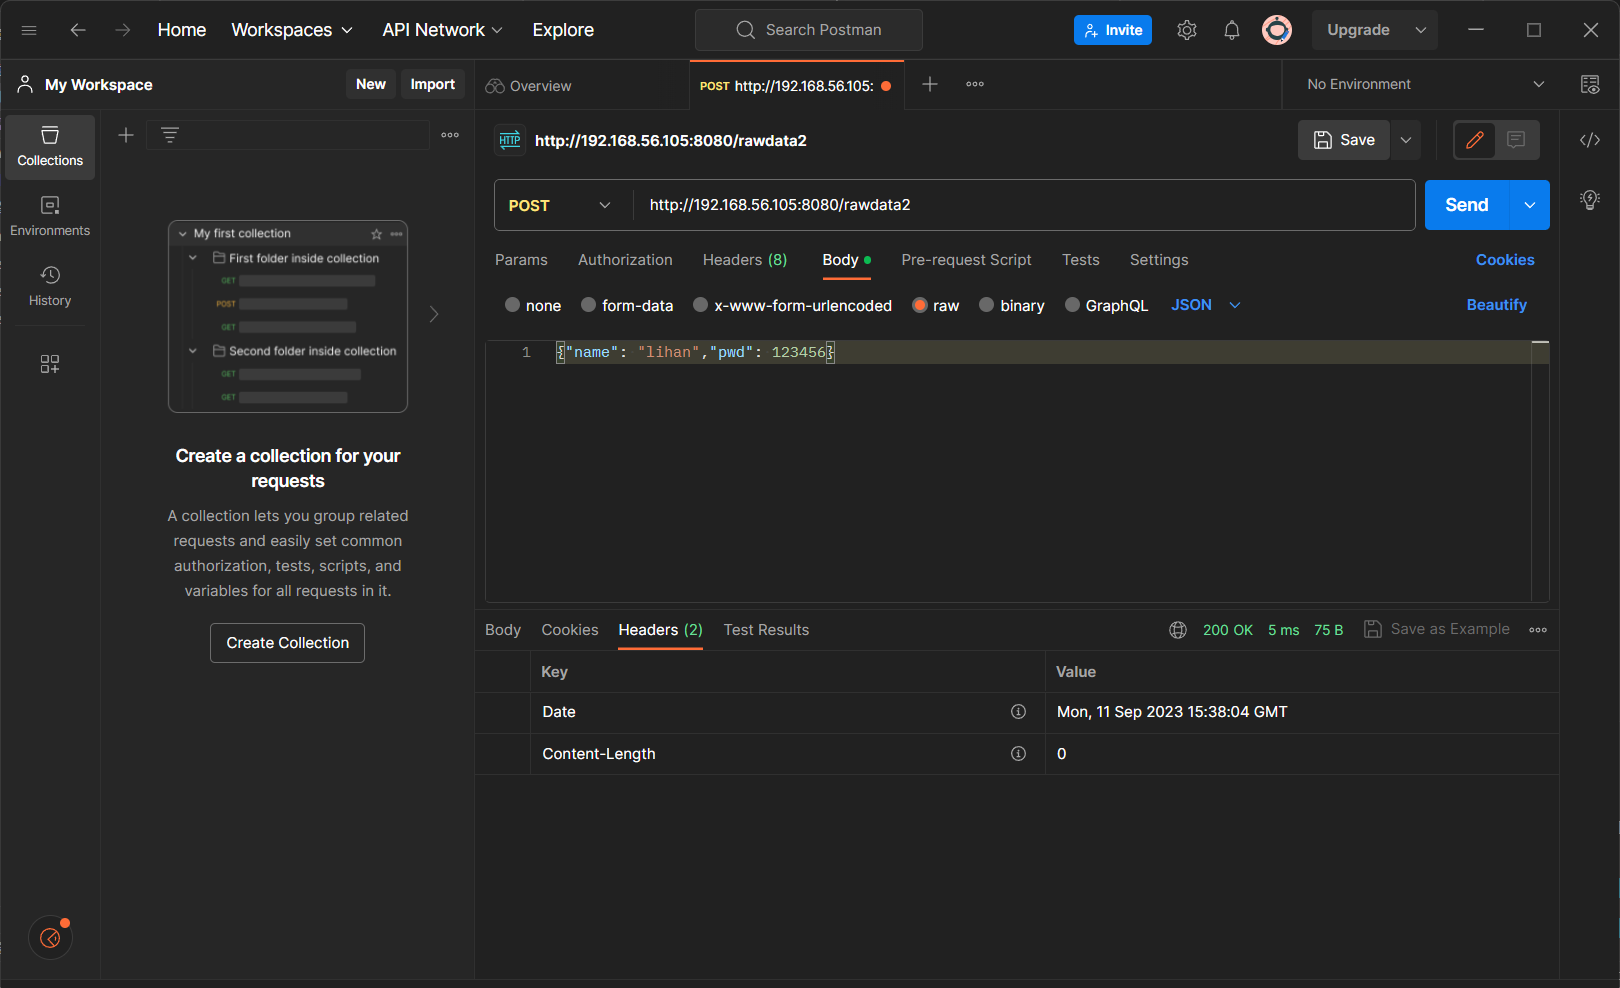Select the none body type
Viewport: 1620px width, 988px height.
(512, 305)
